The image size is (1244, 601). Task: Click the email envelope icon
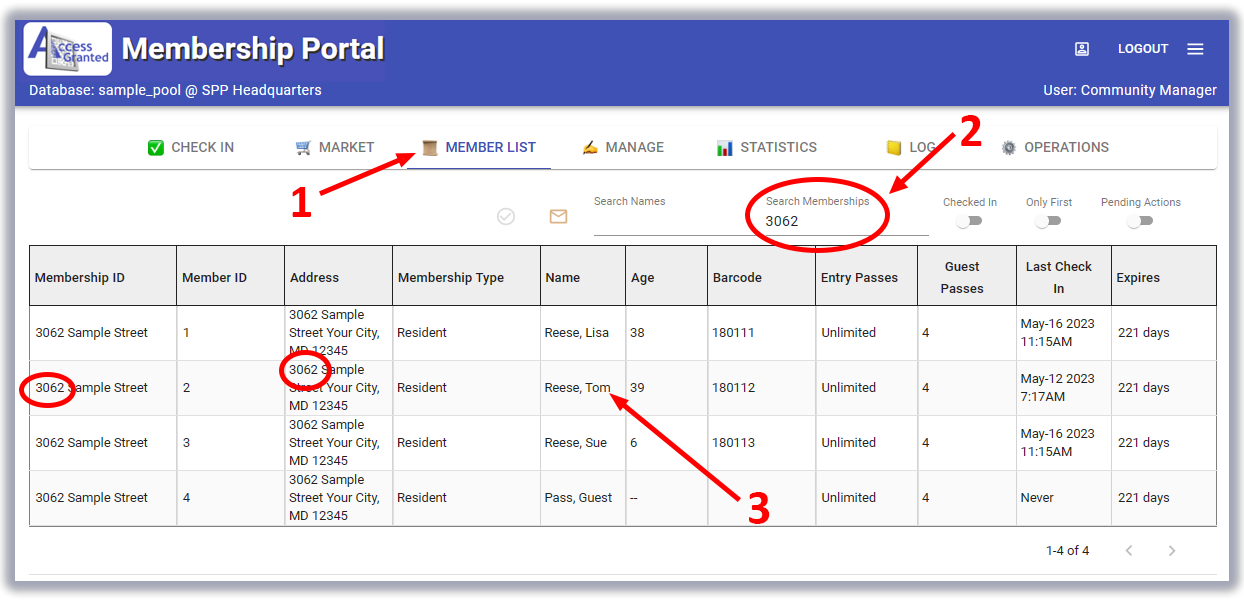(x=558, y=216)
